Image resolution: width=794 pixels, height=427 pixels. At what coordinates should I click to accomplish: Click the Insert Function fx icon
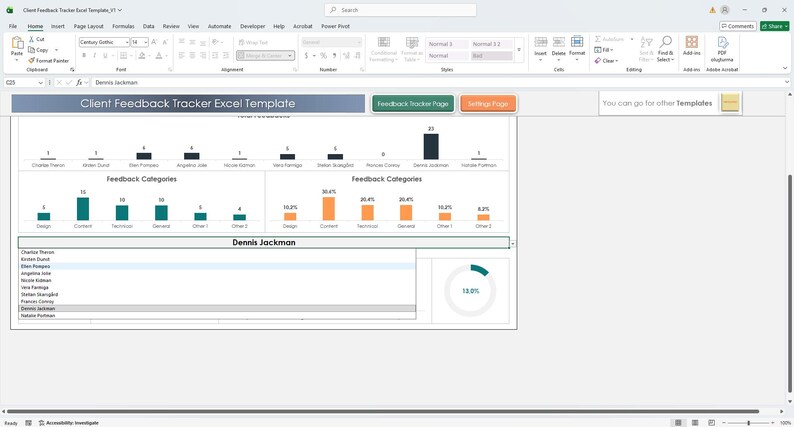80,82
